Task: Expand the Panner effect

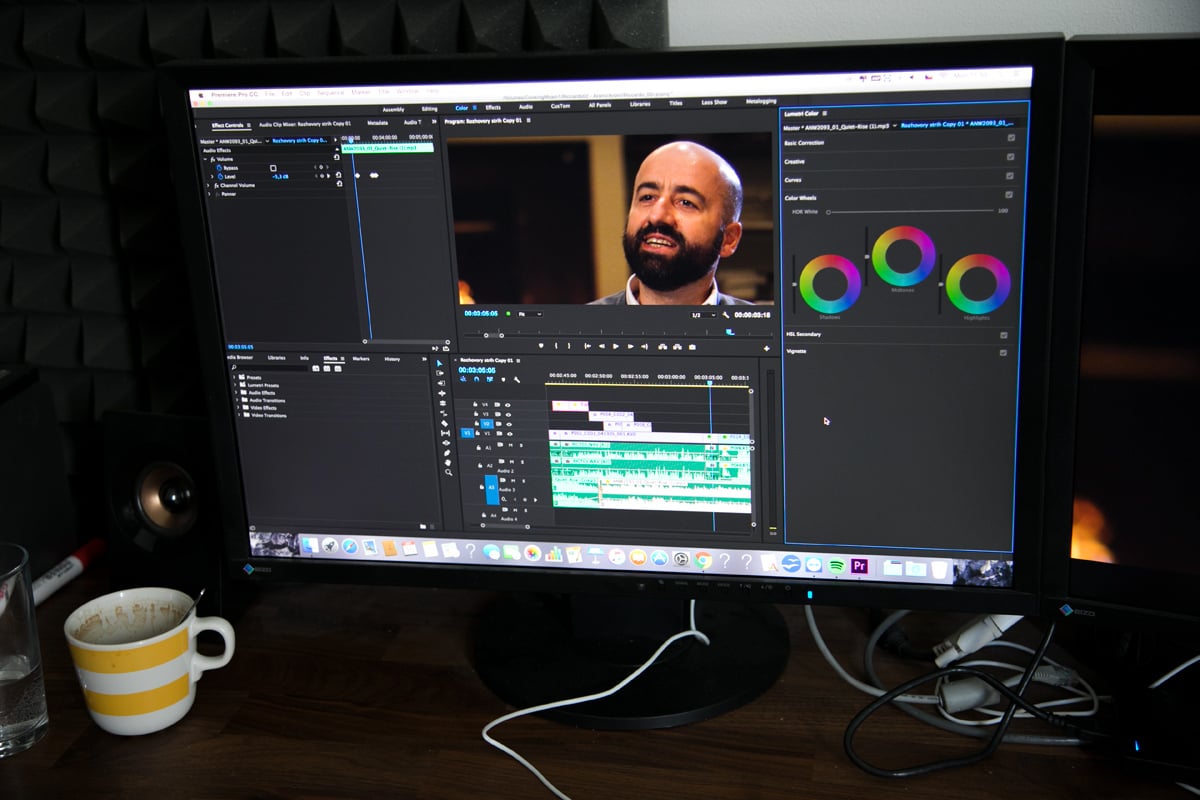Action: (x=209, y=194)
